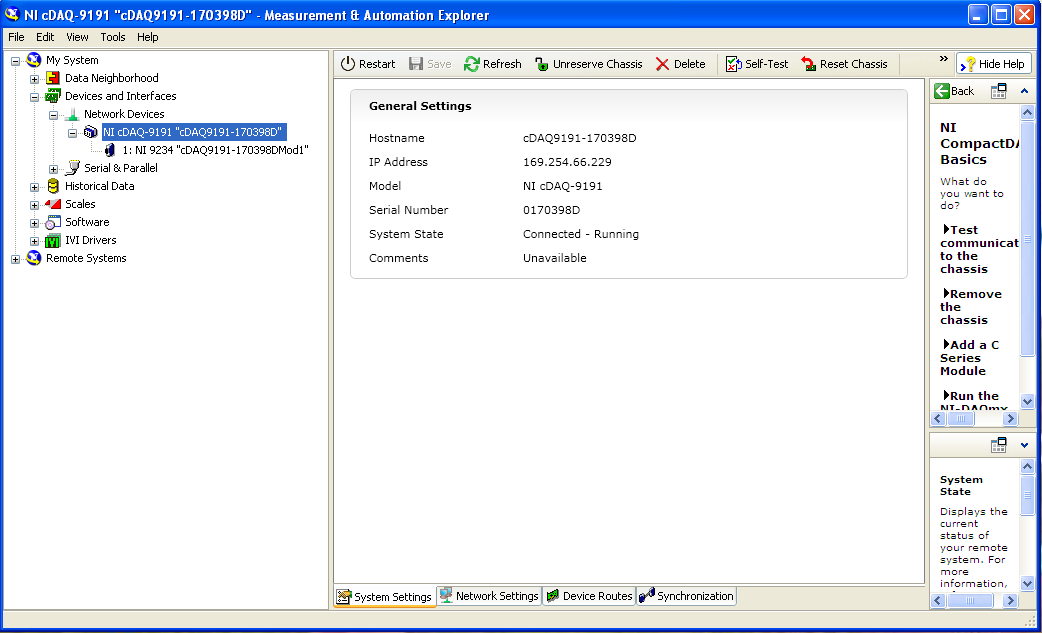Expand the IVI Drivers node
The width and height of the screenshot is (1042, 633).
pyautogui.click(x=35, y=241)
